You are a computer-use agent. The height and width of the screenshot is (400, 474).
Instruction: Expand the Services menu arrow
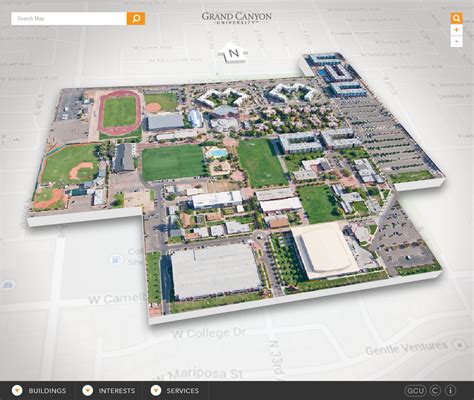tap(156, 390)
